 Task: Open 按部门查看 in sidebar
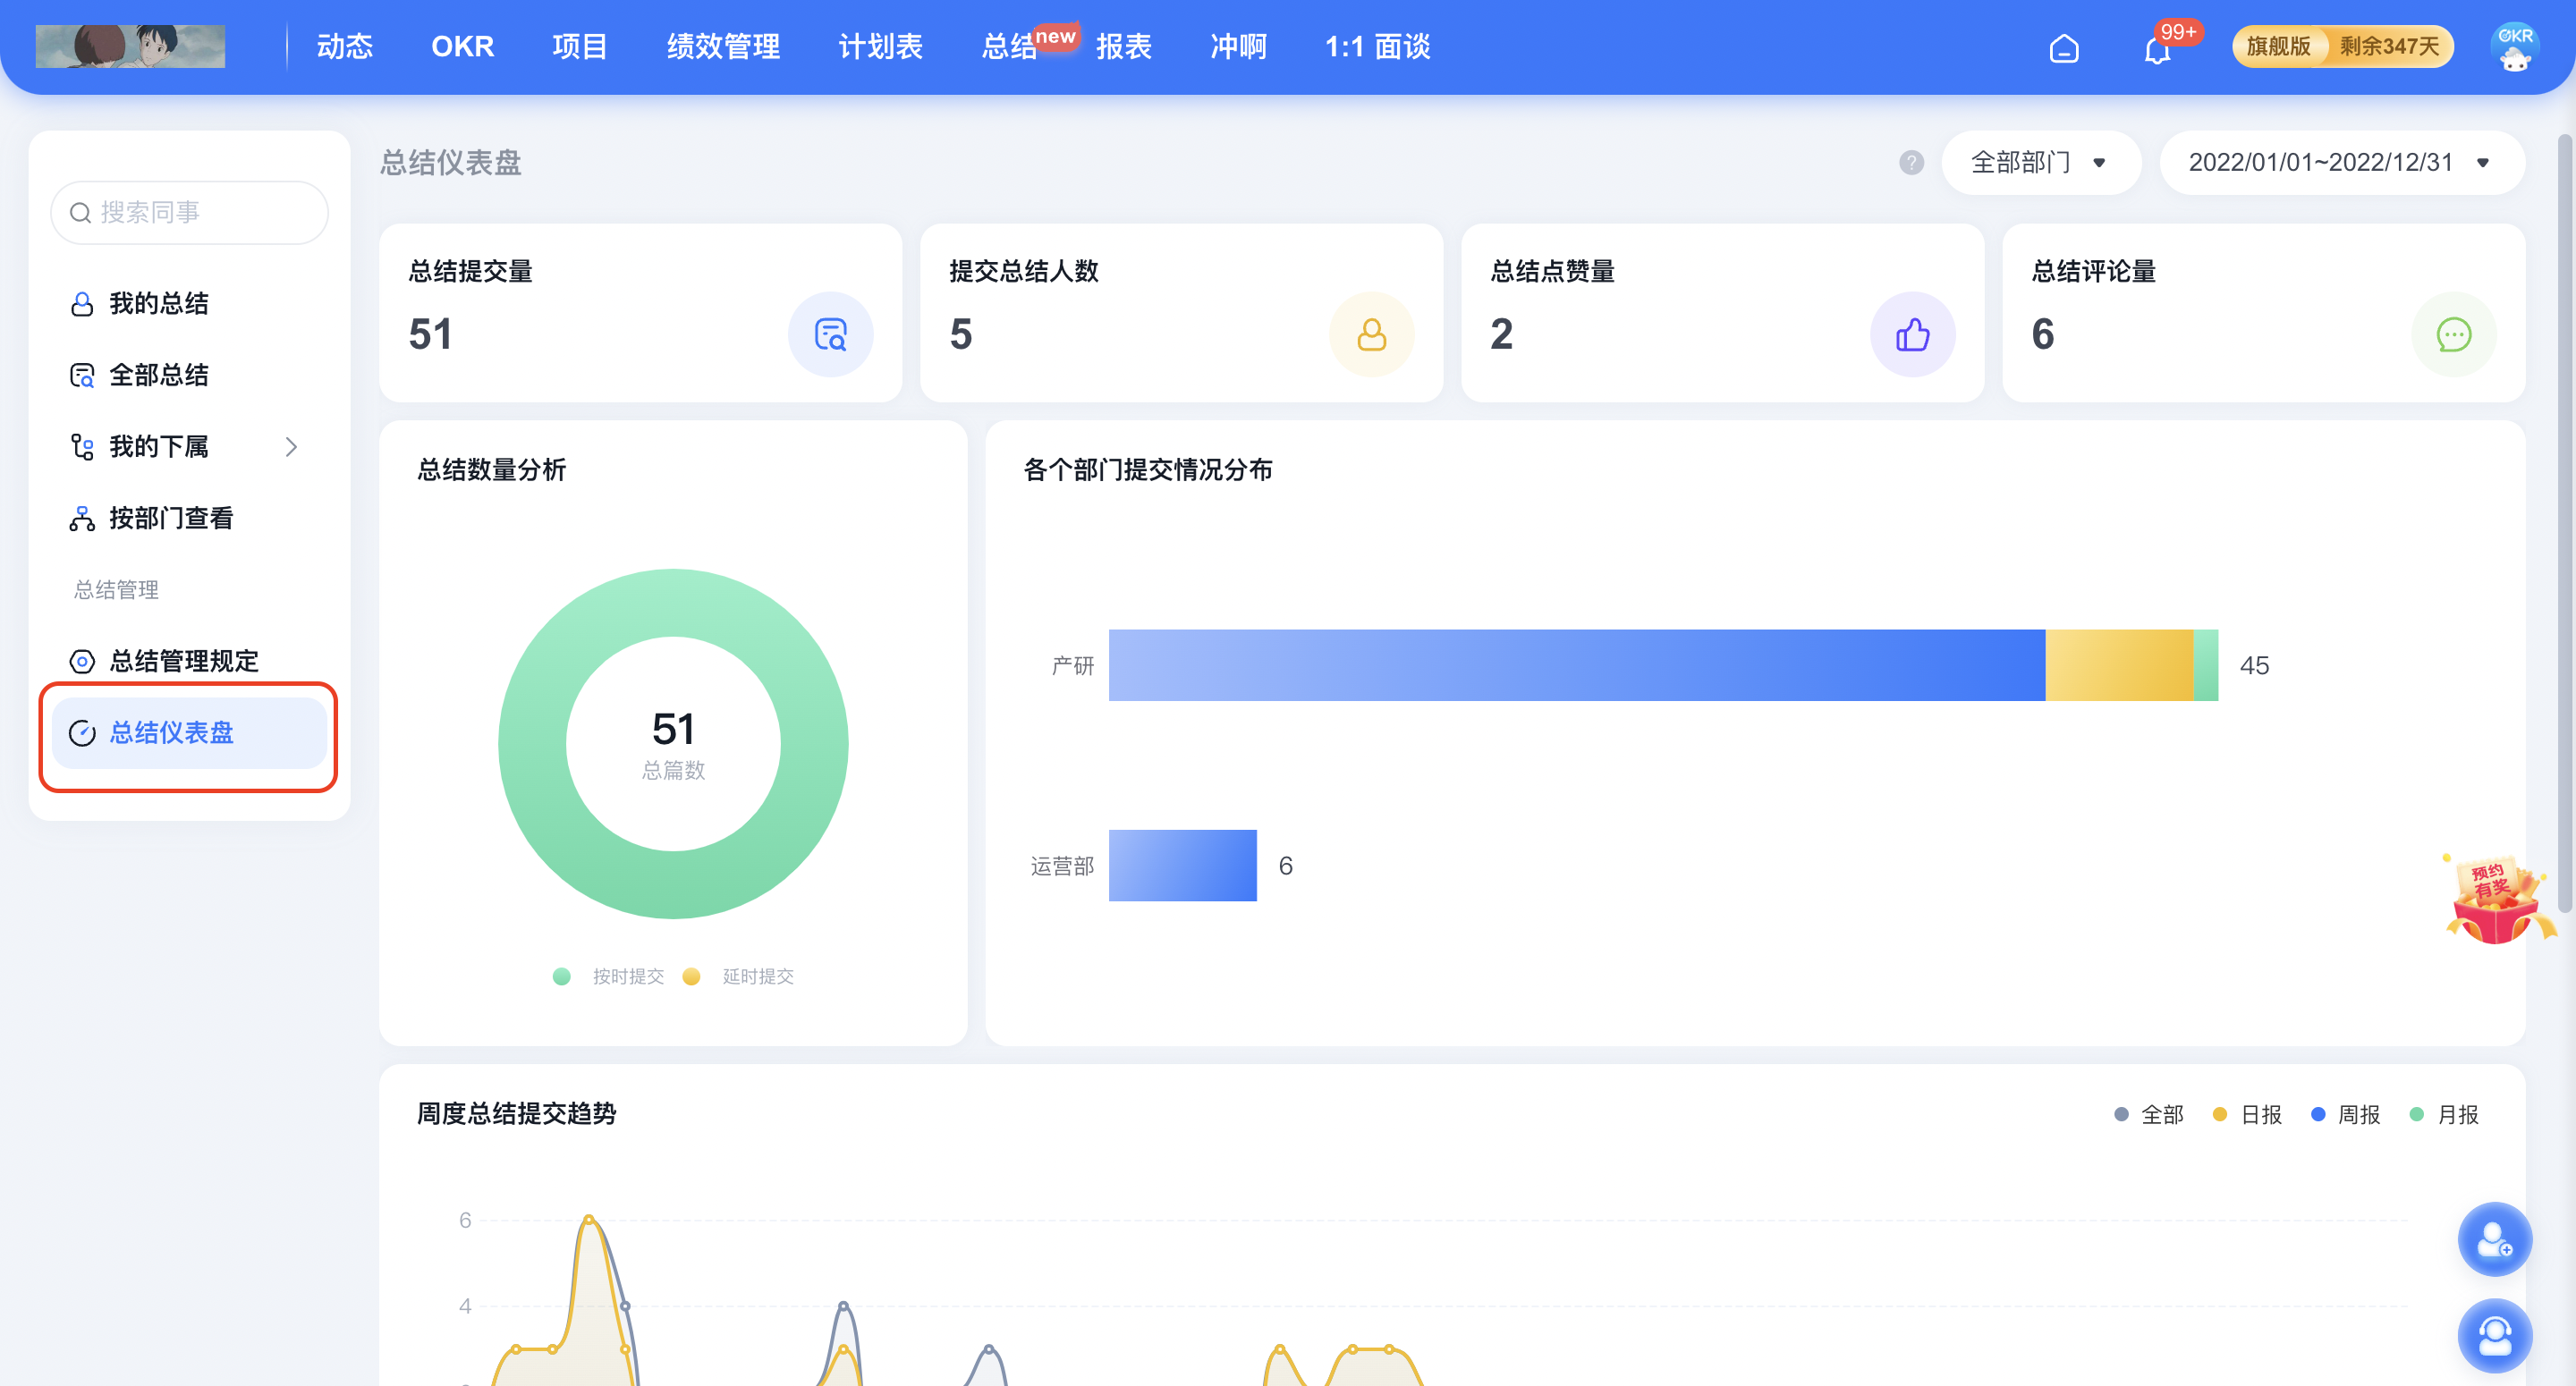[189, 519]
